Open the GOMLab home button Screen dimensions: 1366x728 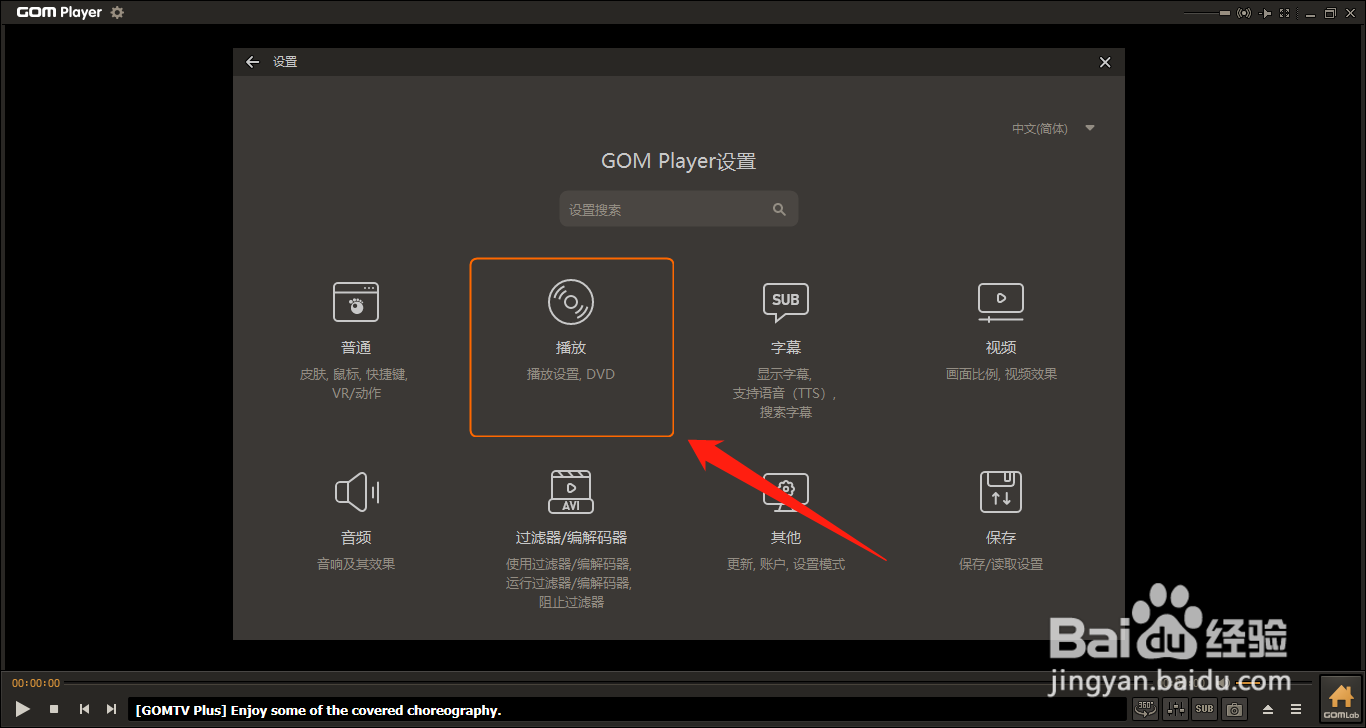point(1340,701)
